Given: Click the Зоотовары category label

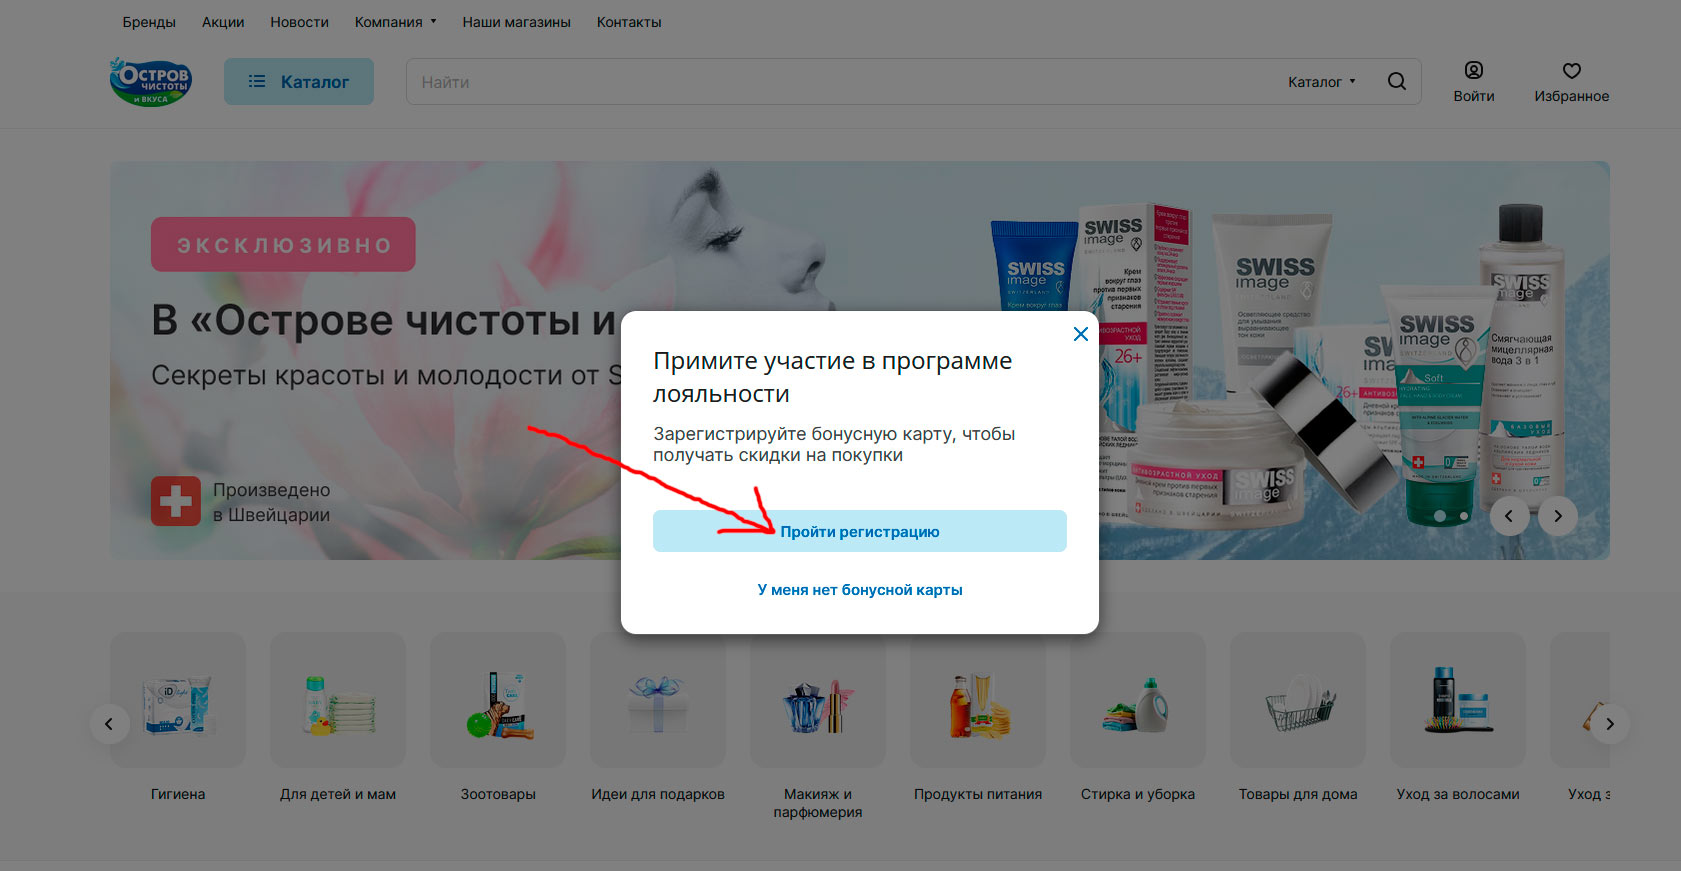Looking at the screenshot, I should (498, 794).
